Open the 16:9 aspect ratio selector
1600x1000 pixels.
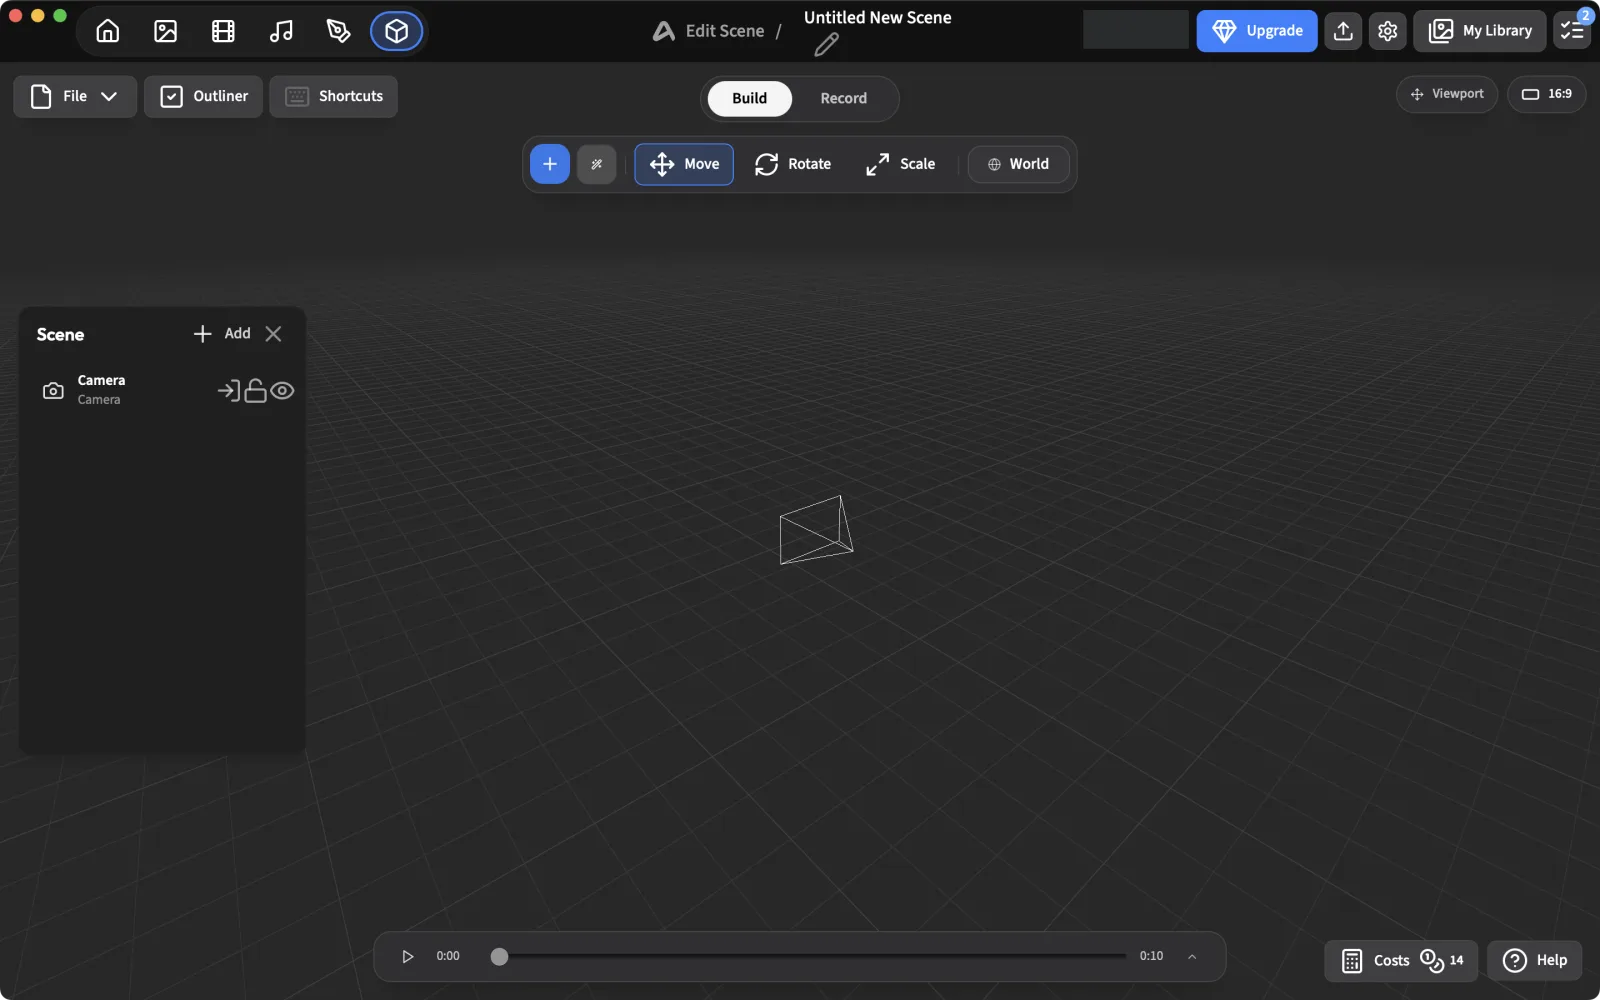point(1546,94)
